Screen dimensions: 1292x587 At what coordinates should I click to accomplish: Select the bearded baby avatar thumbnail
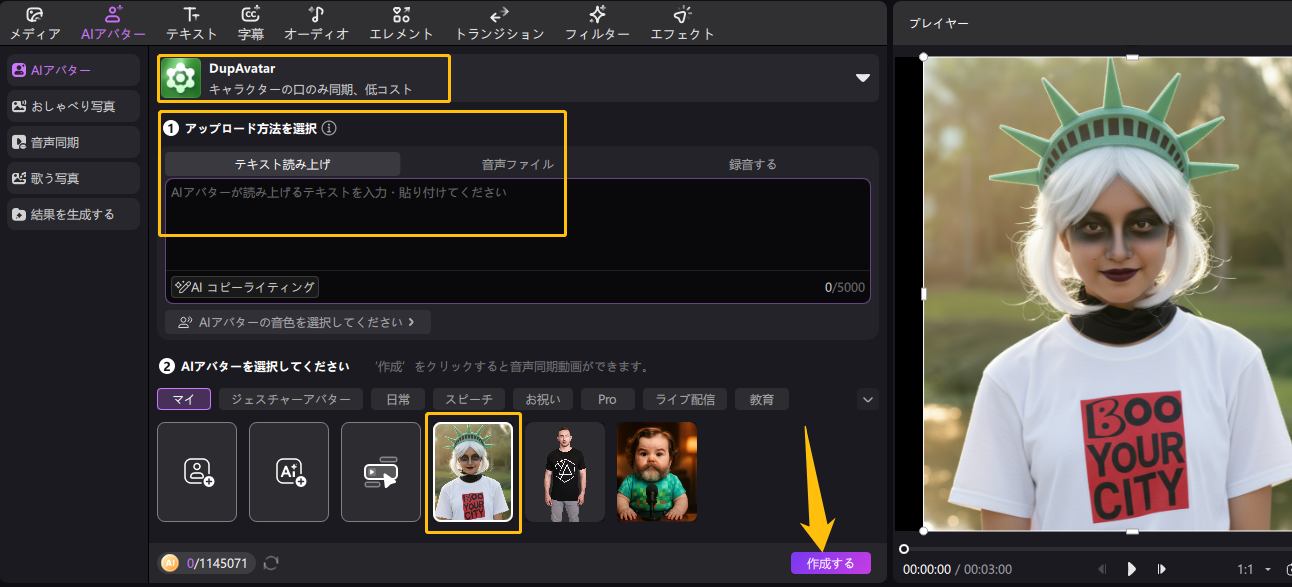[657, 472]
